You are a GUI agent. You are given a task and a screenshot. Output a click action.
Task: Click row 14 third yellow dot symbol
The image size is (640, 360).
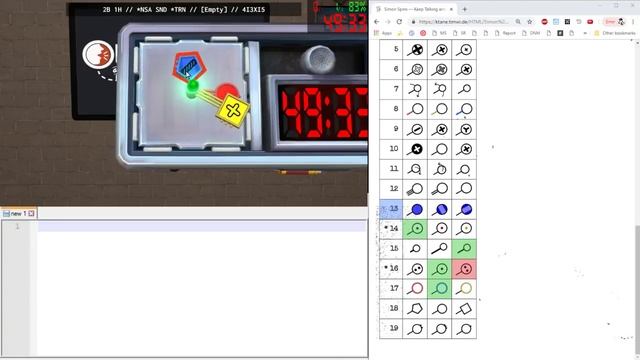click(464, 229)
